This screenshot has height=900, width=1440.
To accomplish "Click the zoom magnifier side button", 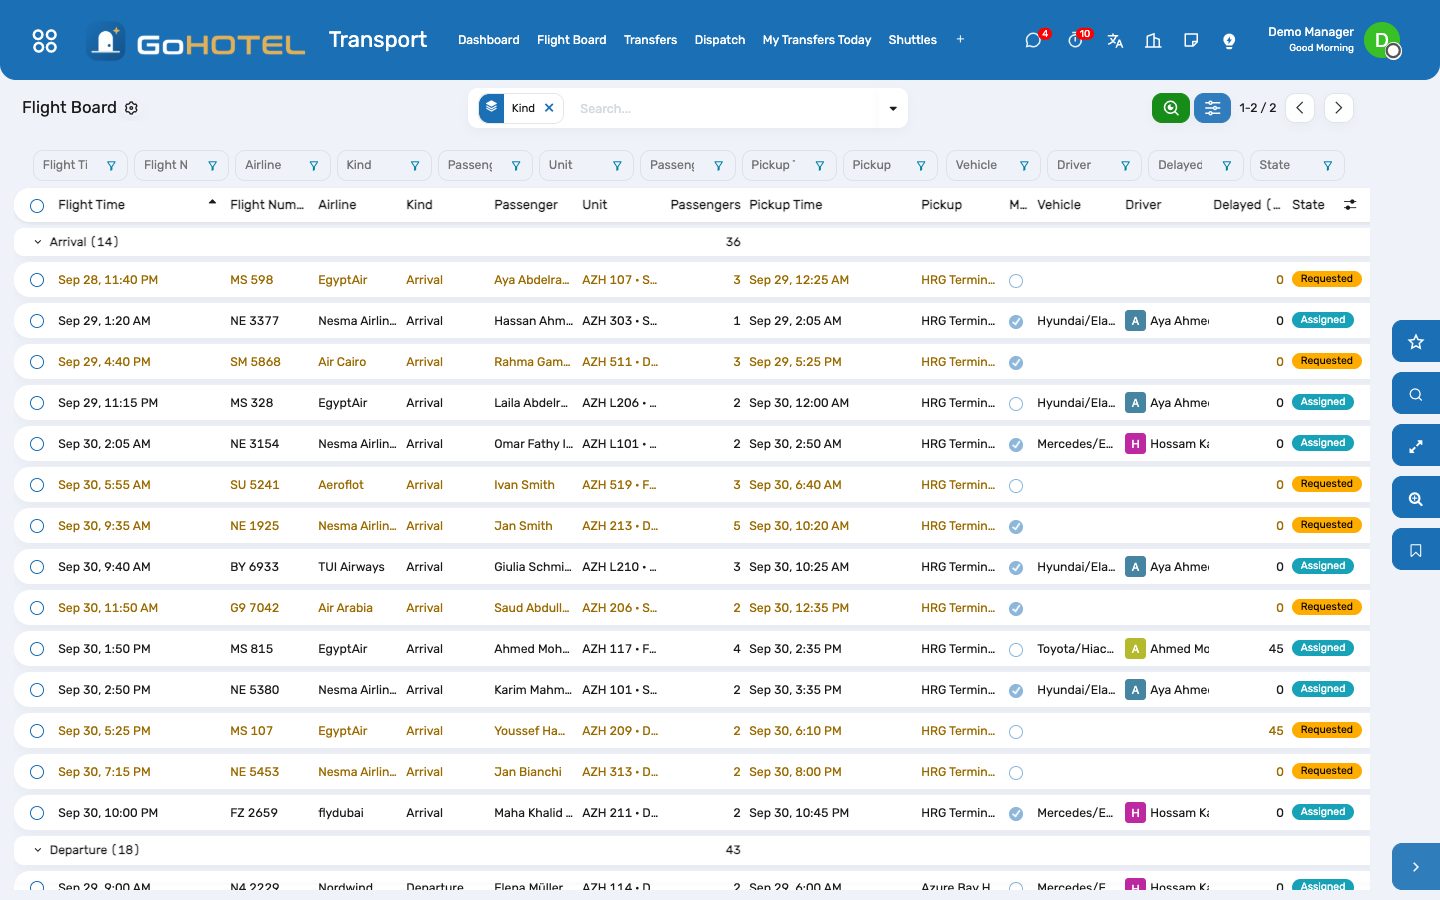I will click(1416, 498).
